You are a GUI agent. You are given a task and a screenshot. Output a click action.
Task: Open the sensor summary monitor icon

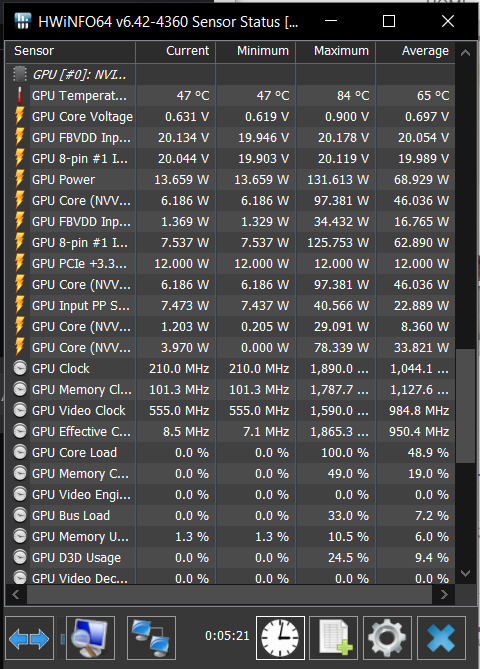(90, 638)
